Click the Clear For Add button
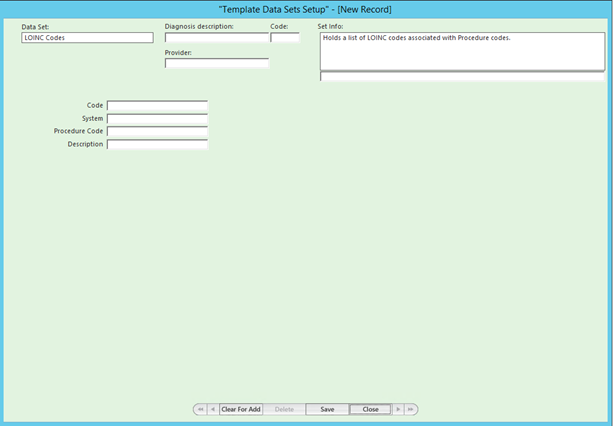 point(241,409)
